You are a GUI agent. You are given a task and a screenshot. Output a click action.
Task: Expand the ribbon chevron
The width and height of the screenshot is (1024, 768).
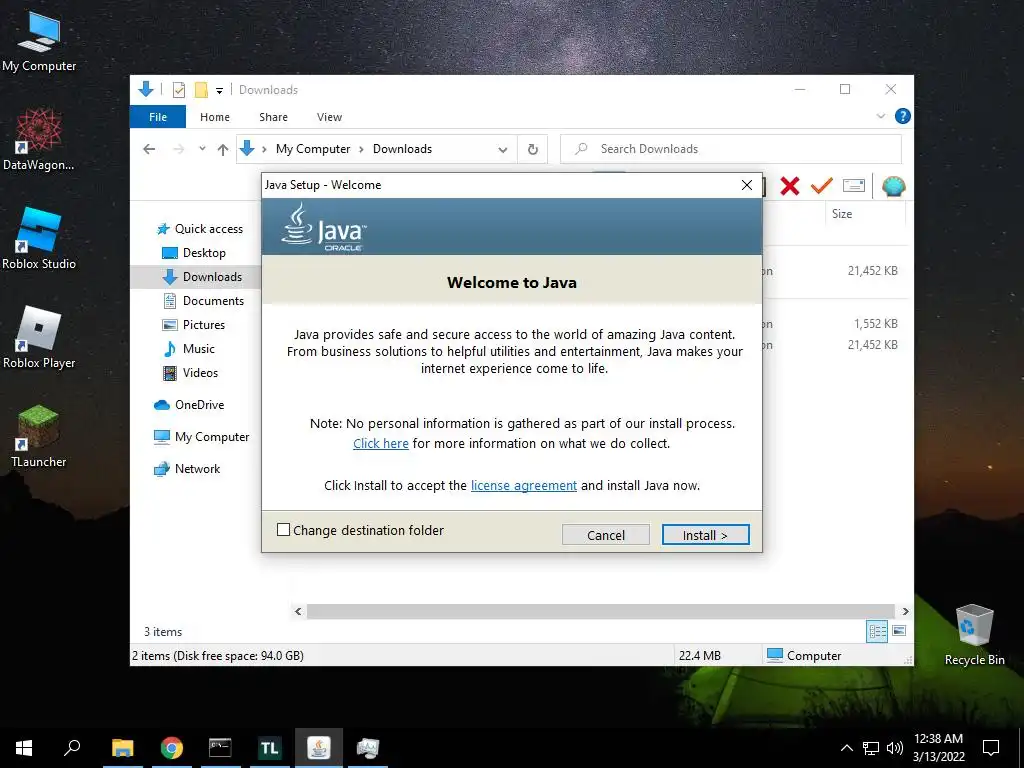tap(880, 116)
